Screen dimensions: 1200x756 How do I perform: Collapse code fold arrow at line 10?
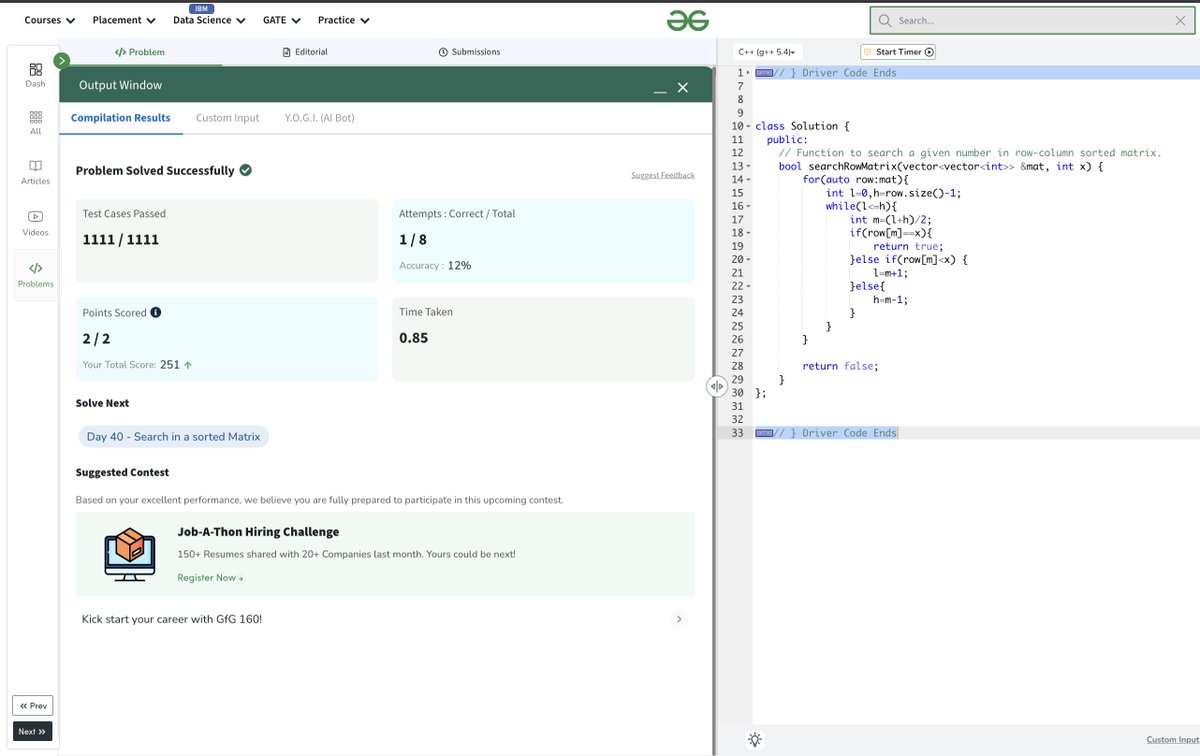(x=748, y=126)
